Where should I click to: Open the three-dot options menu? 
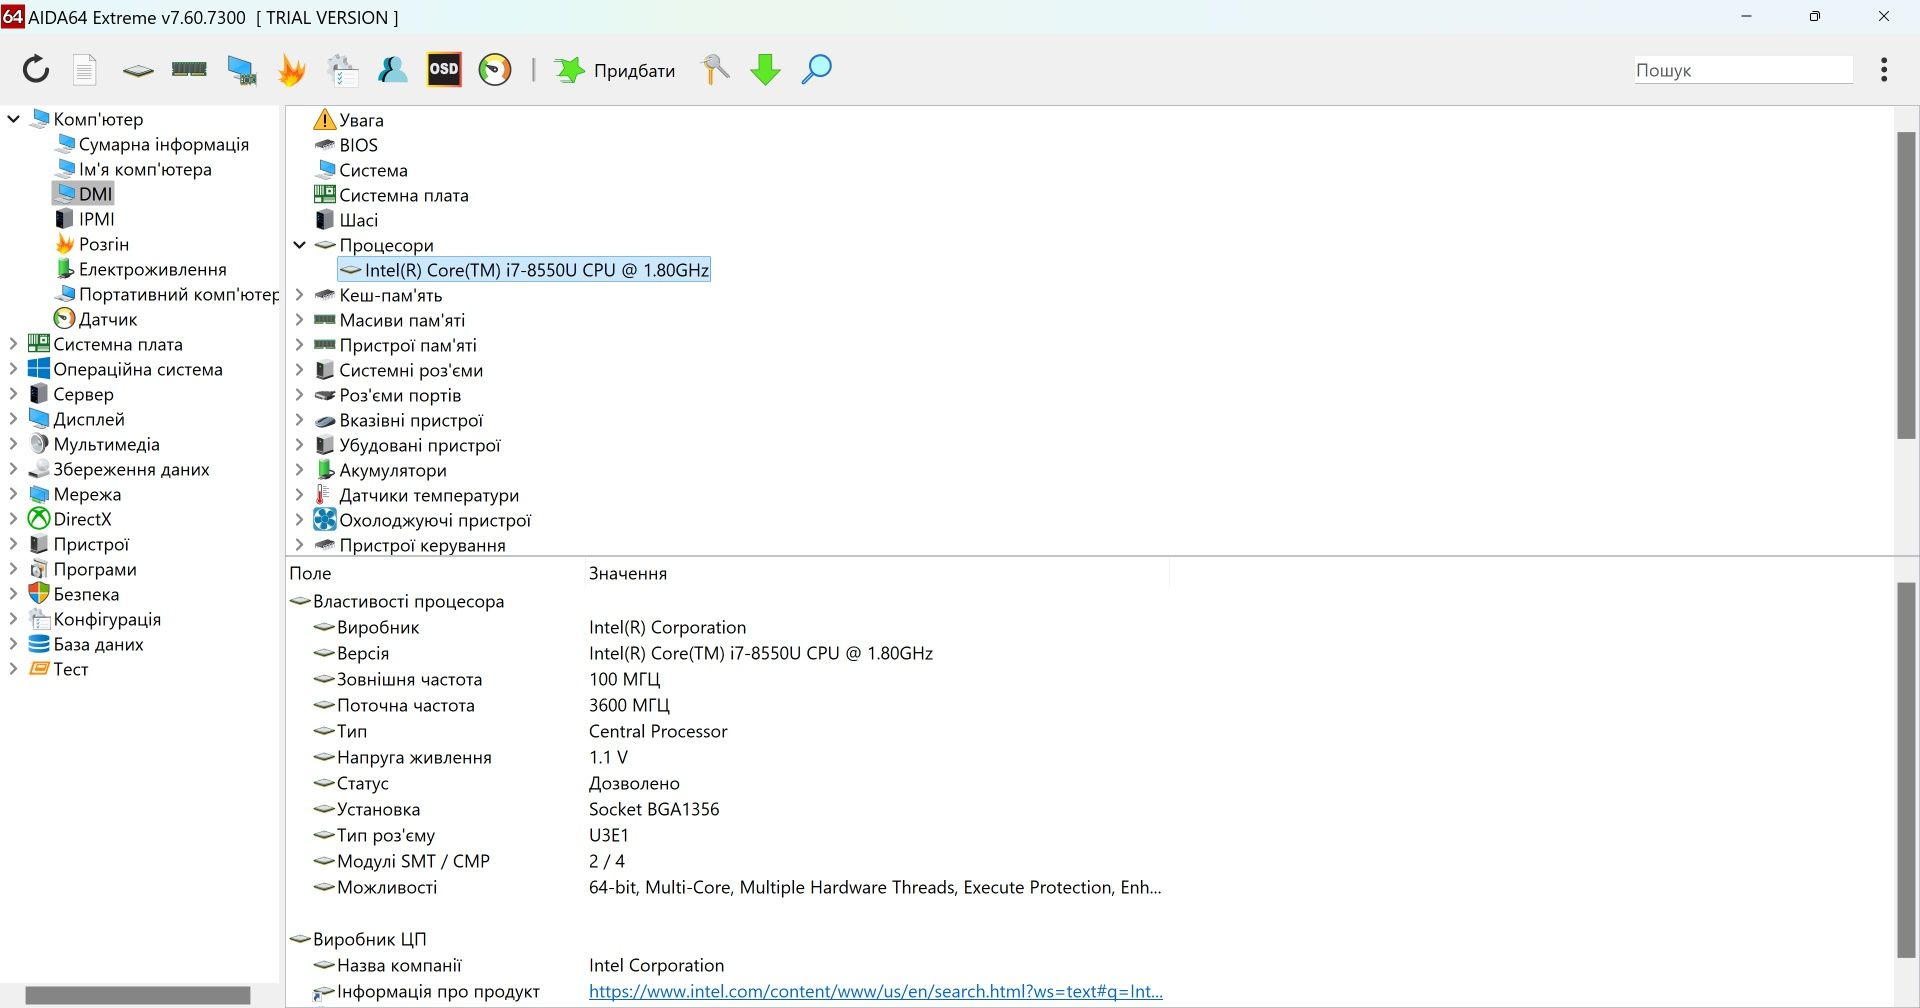tap(1884, 69)
